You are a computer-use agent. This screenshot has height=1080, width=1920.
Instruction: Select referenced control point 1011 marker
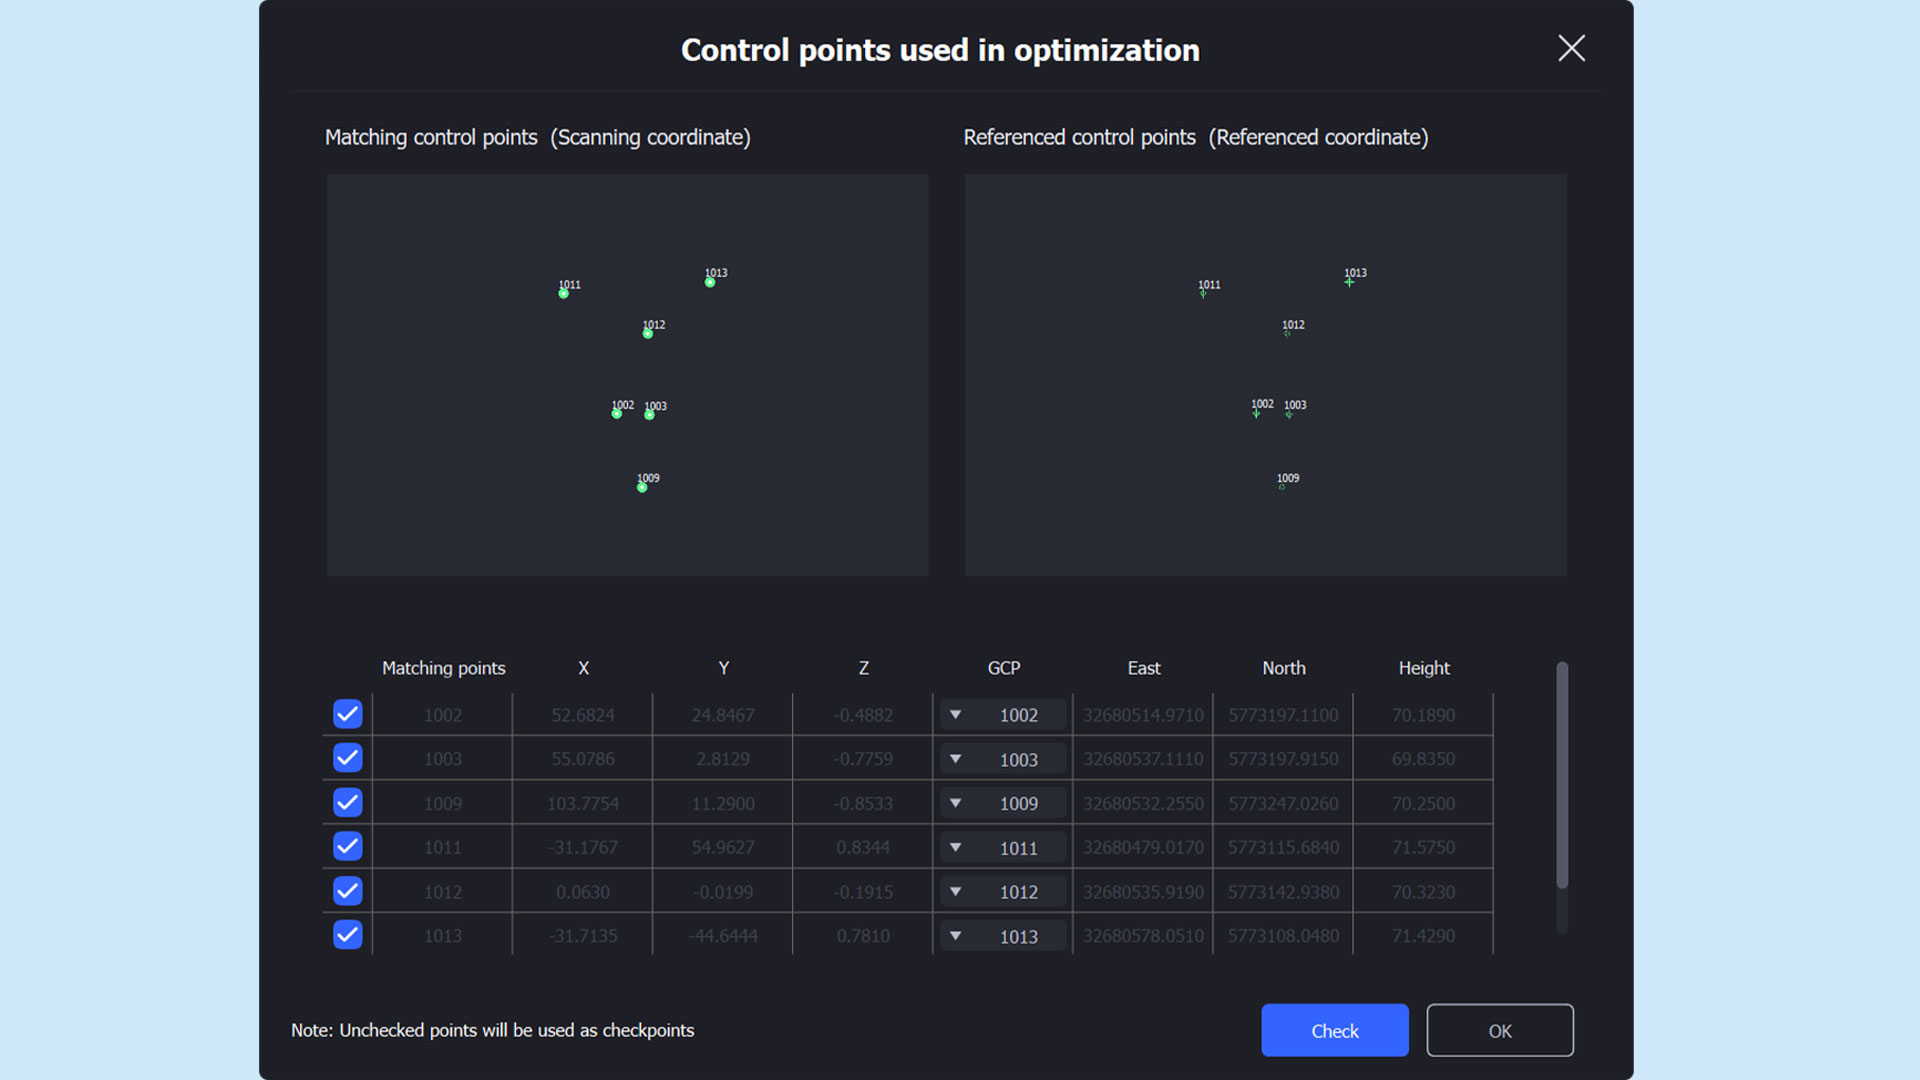click(1203, 294)
